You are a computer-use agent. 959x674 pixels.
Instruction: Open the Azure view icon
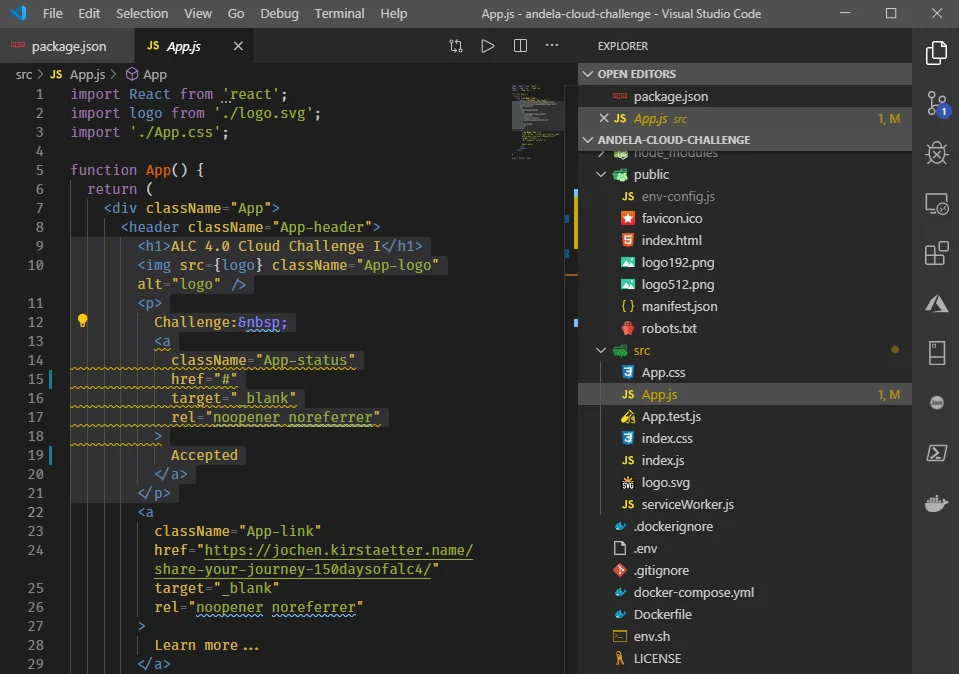point(936,303)
